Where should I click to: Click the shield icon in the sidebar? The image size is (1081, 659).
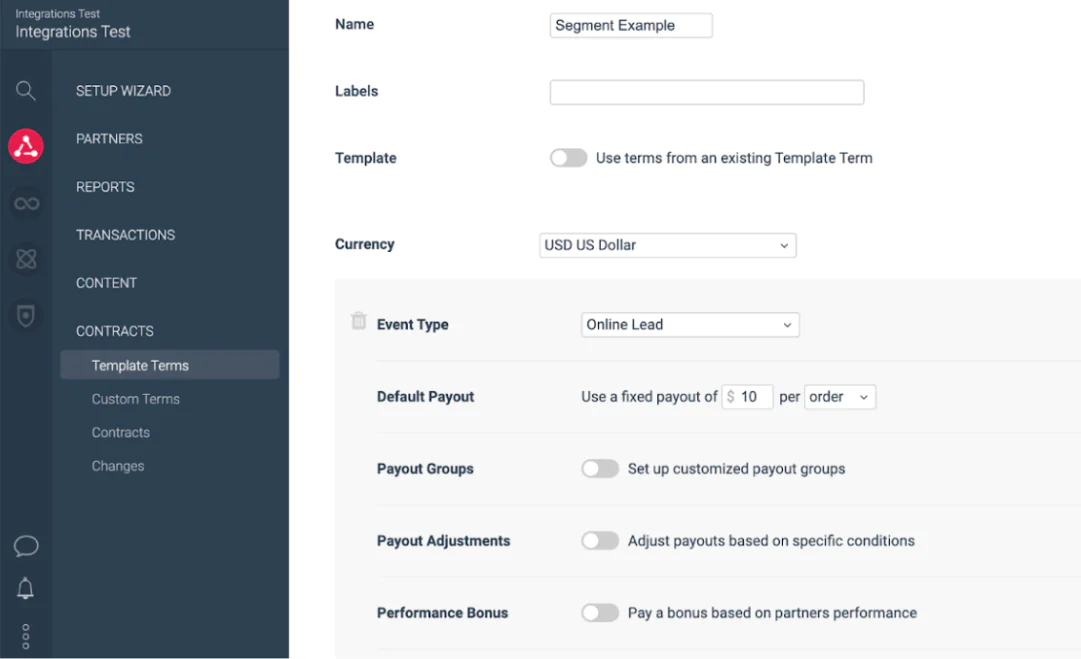(x=25, y=315)
